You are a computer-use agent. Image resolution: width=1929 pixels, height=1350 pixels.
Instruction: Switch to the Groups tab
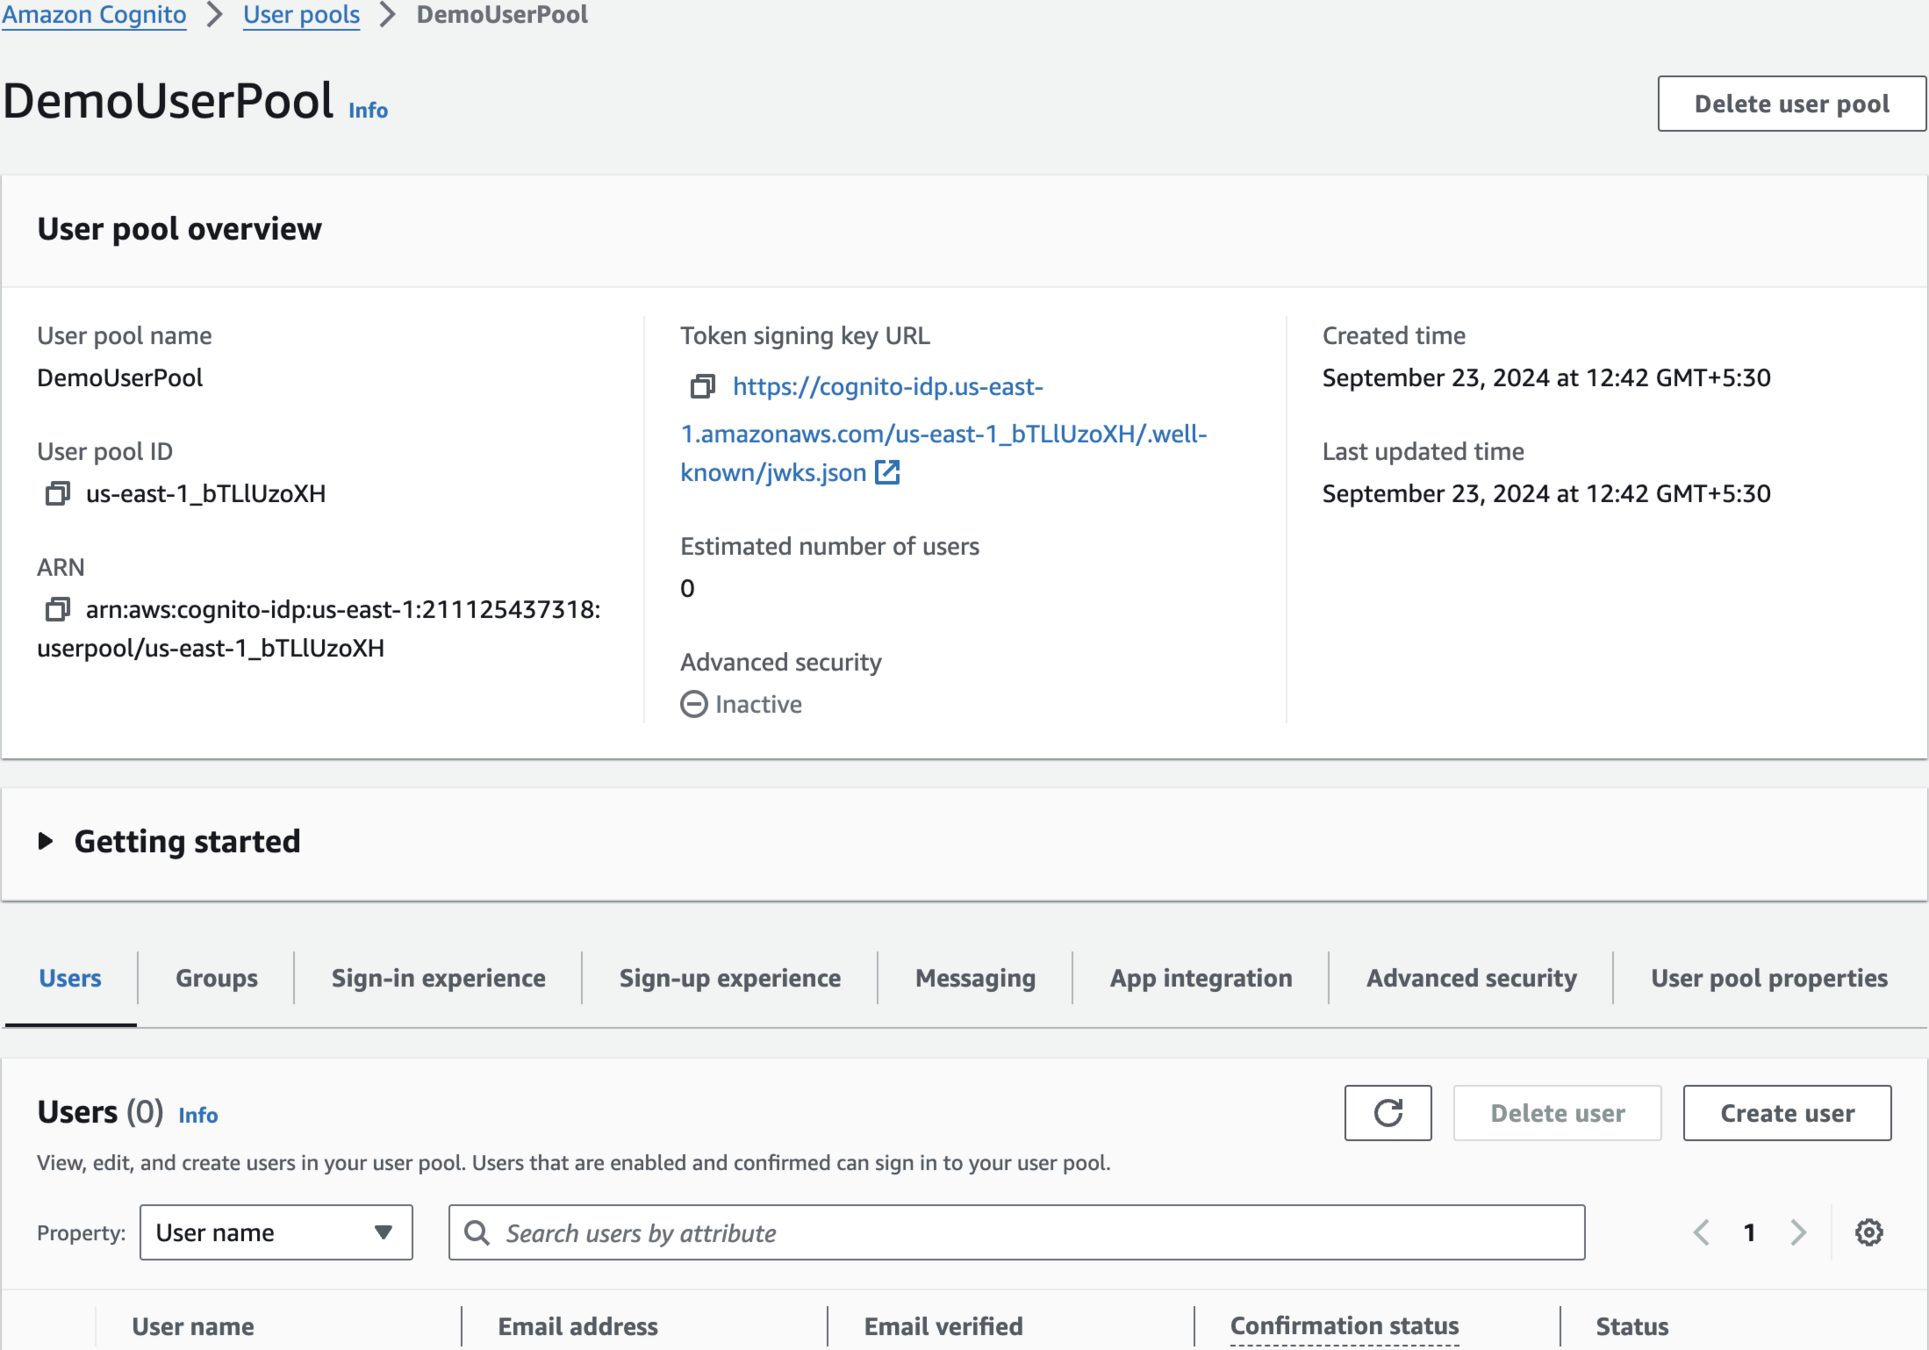click(x=216, y=978)
